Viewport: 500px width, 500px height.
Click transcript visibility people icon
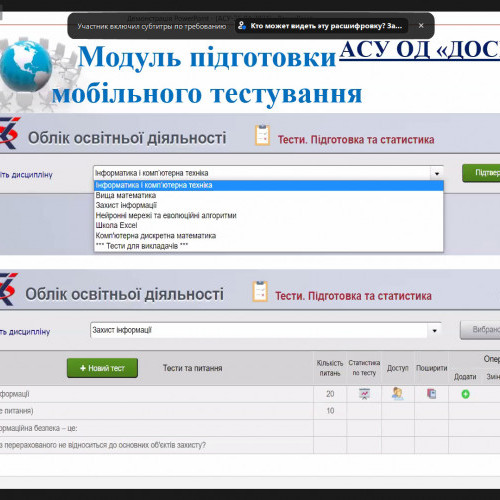click(x=242, y=25)
